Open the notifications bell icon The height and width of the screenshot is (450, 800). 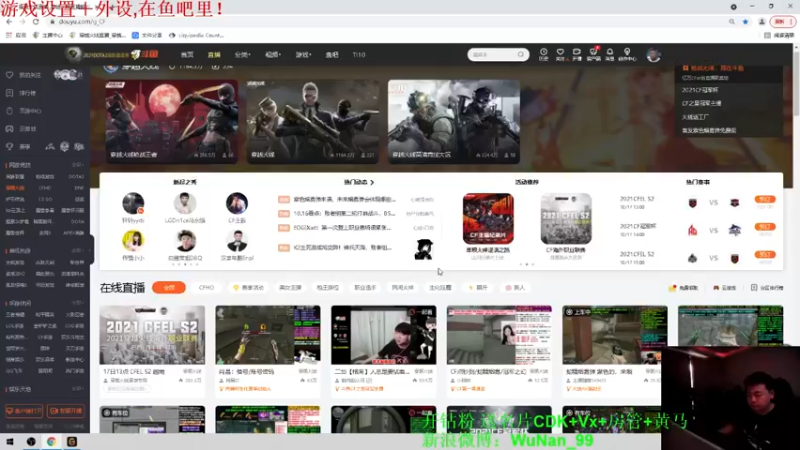[610, 54]
